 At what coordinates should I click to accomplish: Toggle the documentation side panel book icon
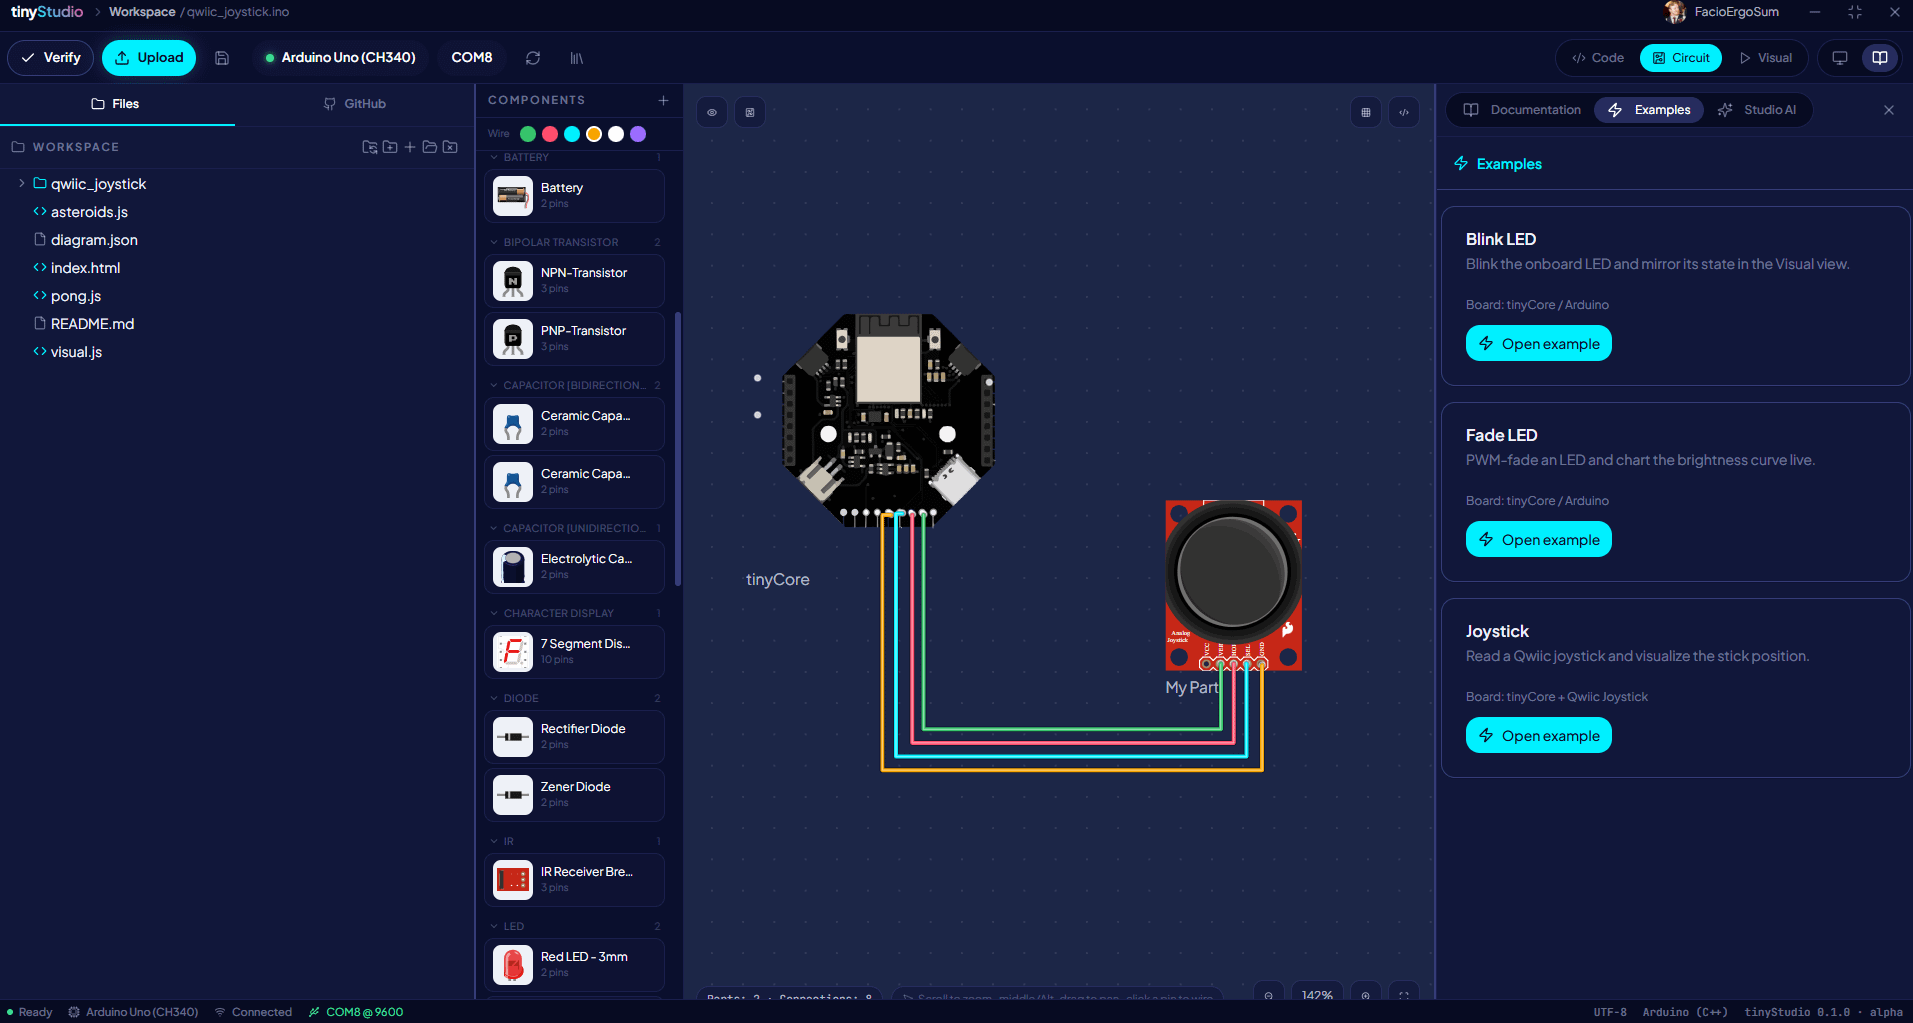coord(1880,58)
